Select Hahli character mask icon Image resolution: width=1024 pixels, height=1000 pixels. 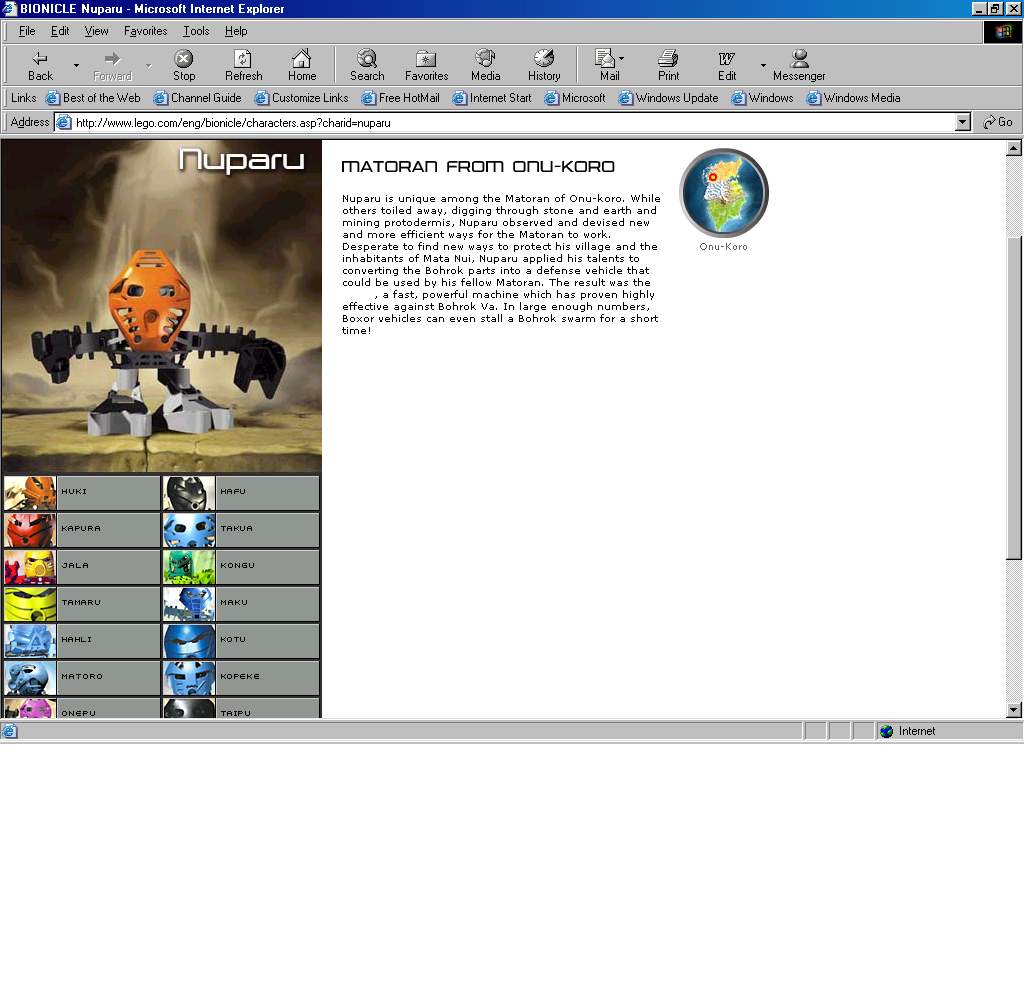[x=30, y=641]
